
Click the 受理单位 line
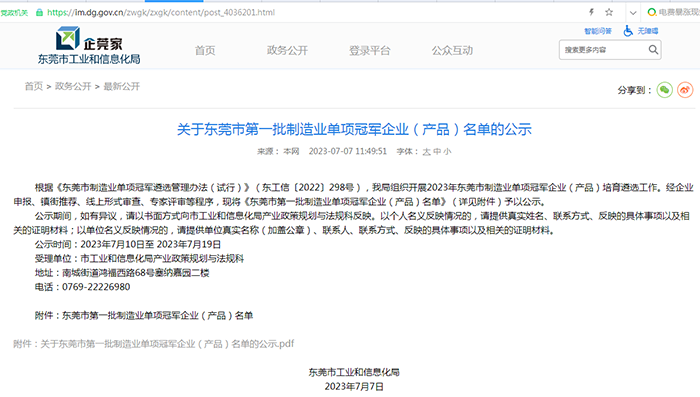(139, 259)
